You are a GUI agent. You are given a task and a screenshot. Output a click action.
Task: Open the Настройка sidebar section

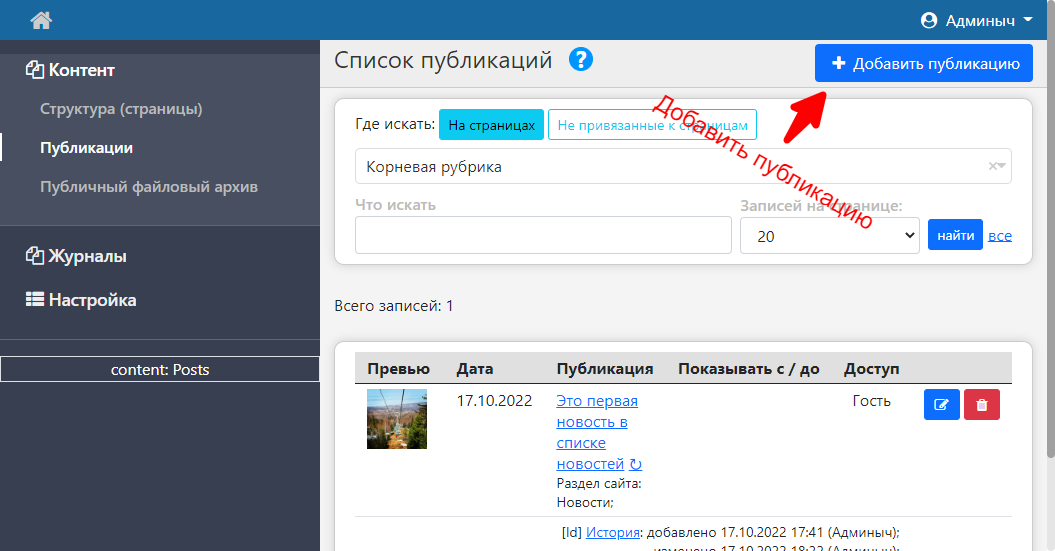(81, 300)
